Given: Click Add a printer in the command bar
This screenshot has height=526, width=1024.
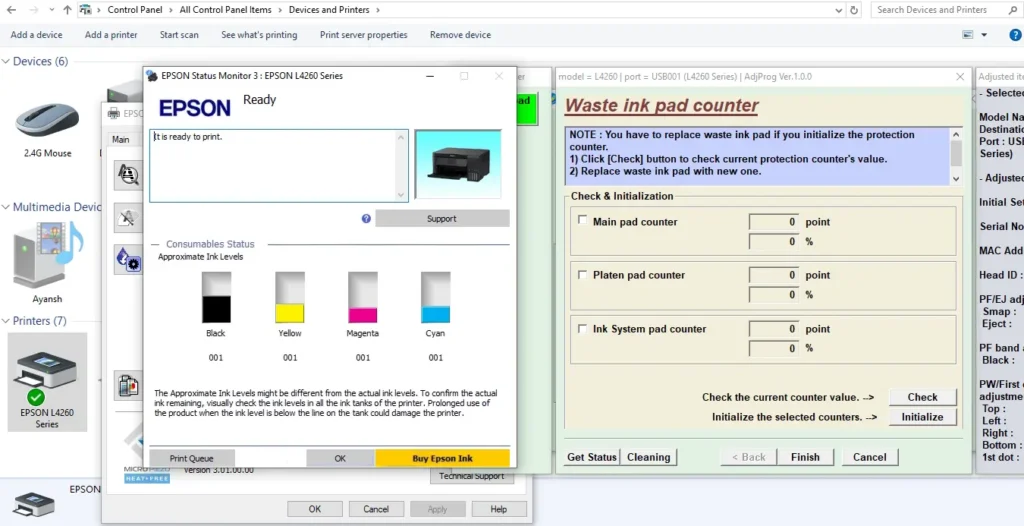Looking at the screenshot, I should [x=111, y=35].
